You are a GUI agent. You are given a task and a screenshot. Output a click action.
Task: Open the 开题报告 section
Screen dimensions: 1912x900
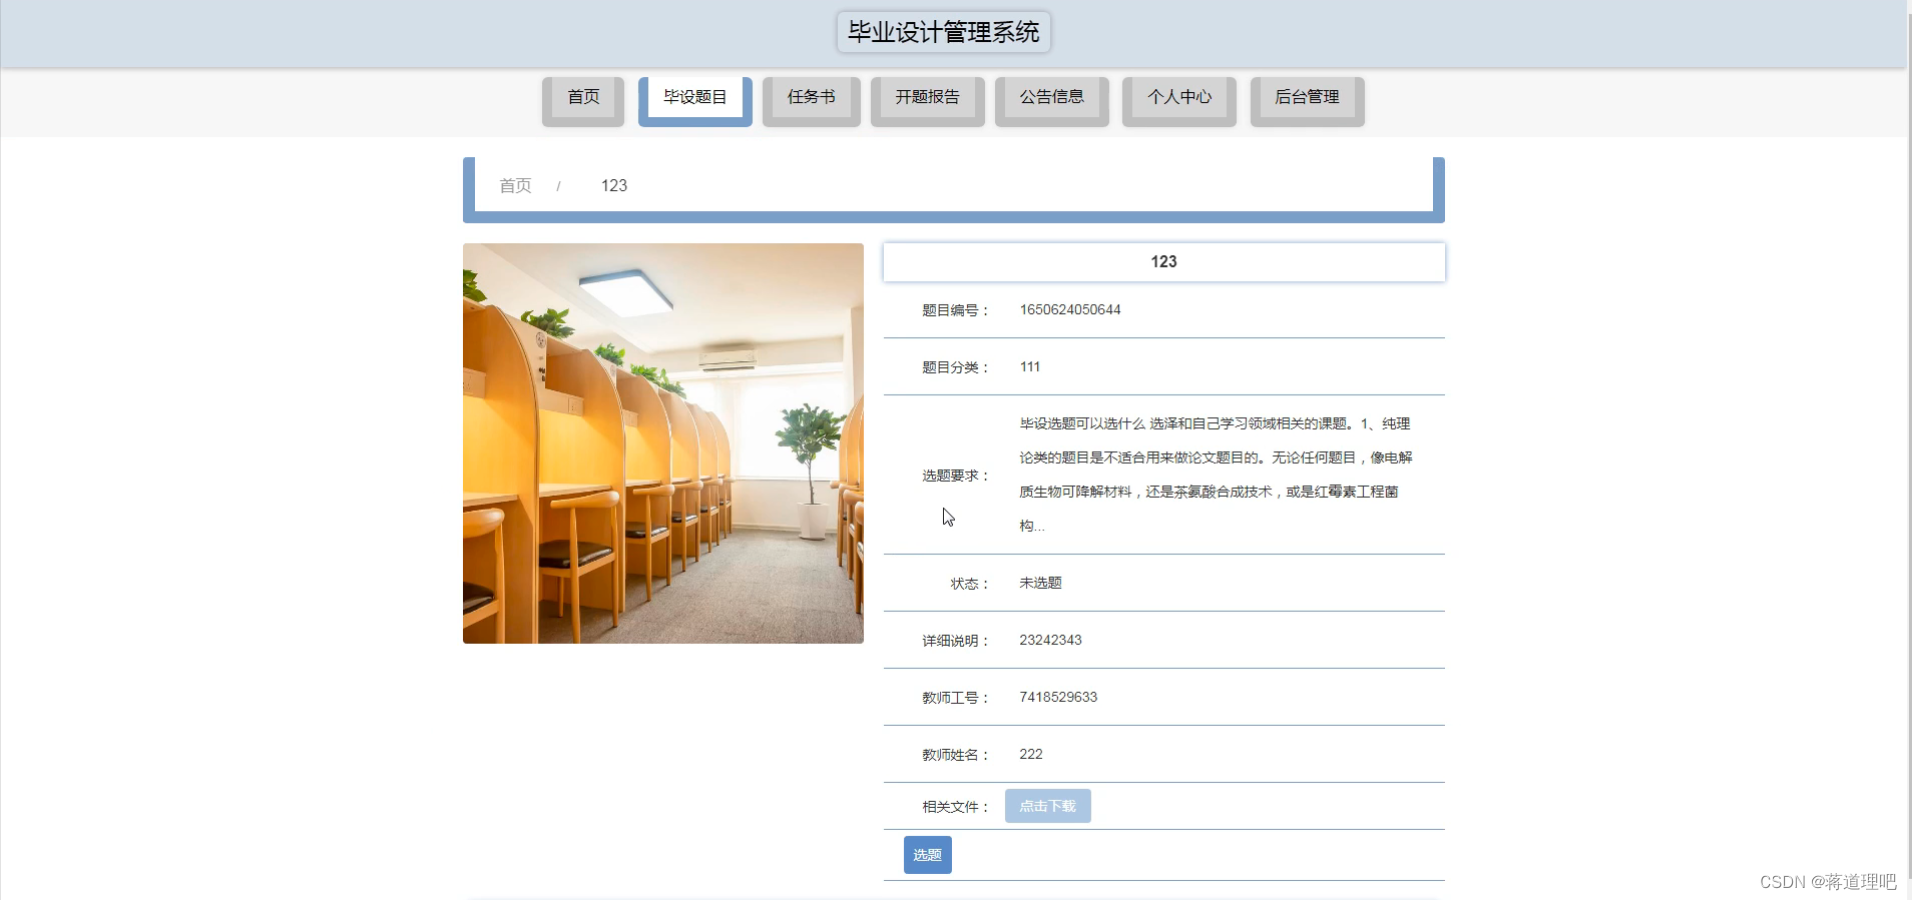pos(926,97)
